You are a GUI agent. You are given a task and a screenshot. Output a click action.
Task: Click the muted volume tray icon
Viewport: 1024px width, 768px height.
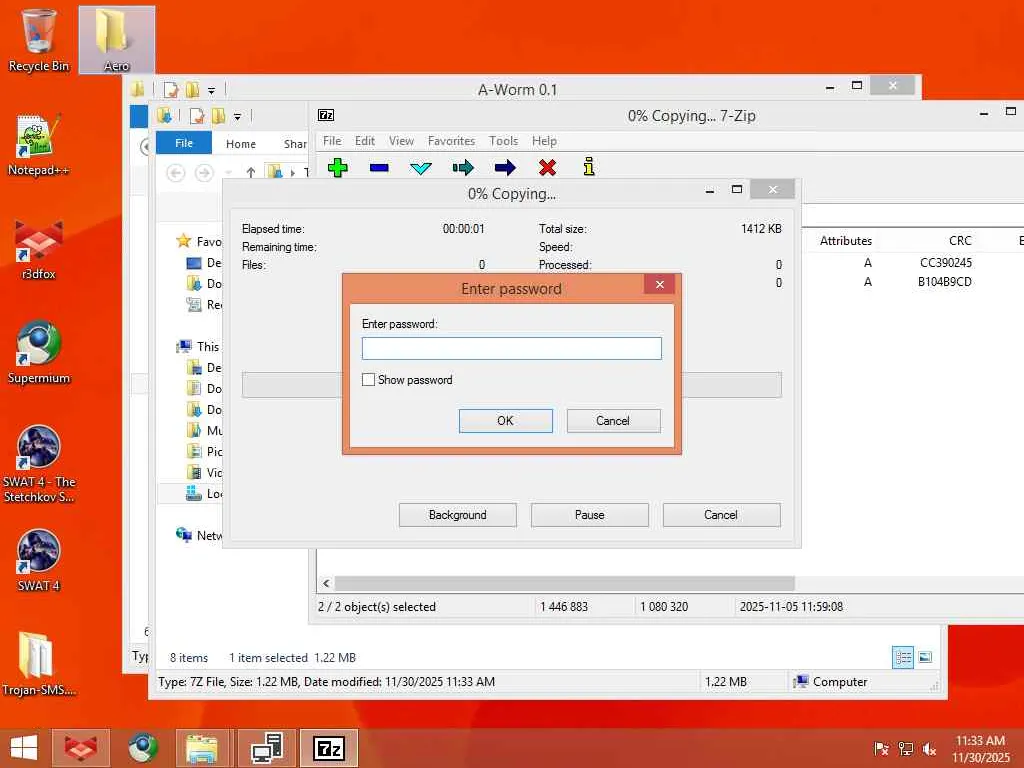929,749
